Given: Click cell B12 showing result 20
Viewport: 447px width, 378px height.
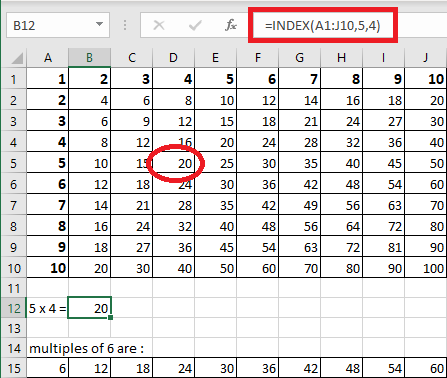Looking at the screenshot, I should coord(89,308).
